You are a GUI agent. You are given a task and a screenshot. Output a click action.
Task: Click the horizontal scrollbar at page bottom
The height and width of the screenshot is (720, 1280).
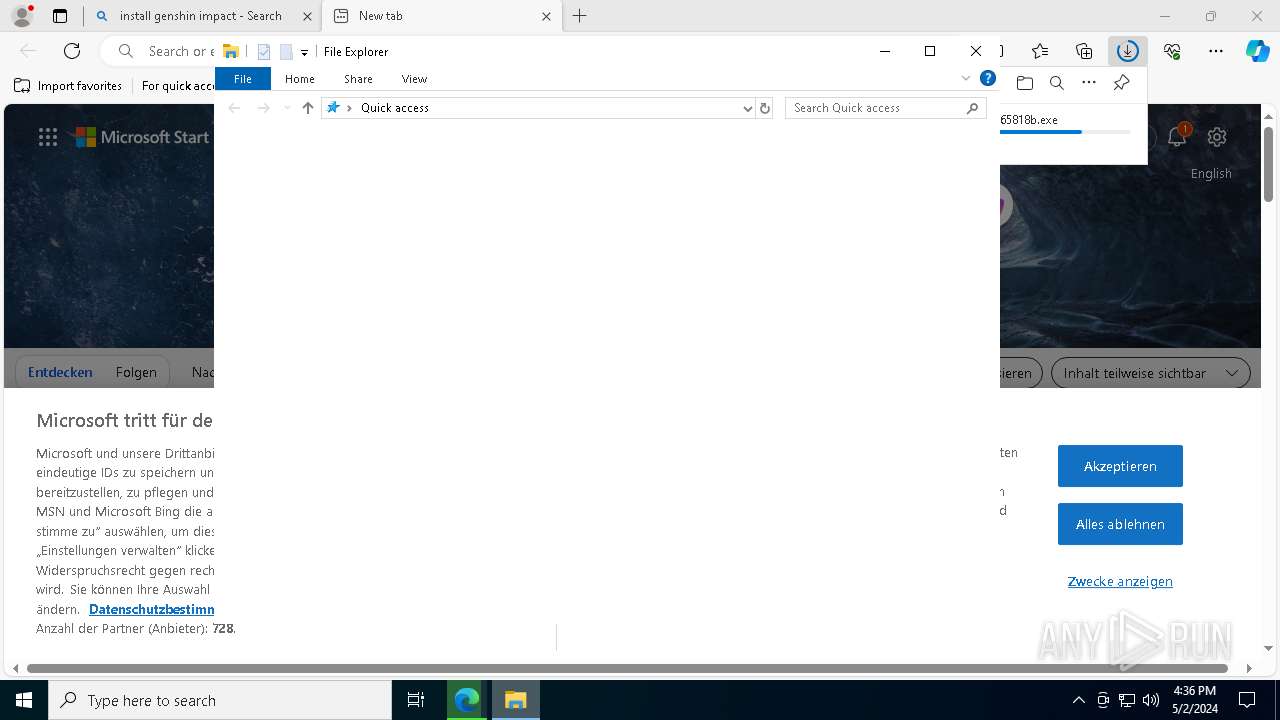[x=627, y=668]
